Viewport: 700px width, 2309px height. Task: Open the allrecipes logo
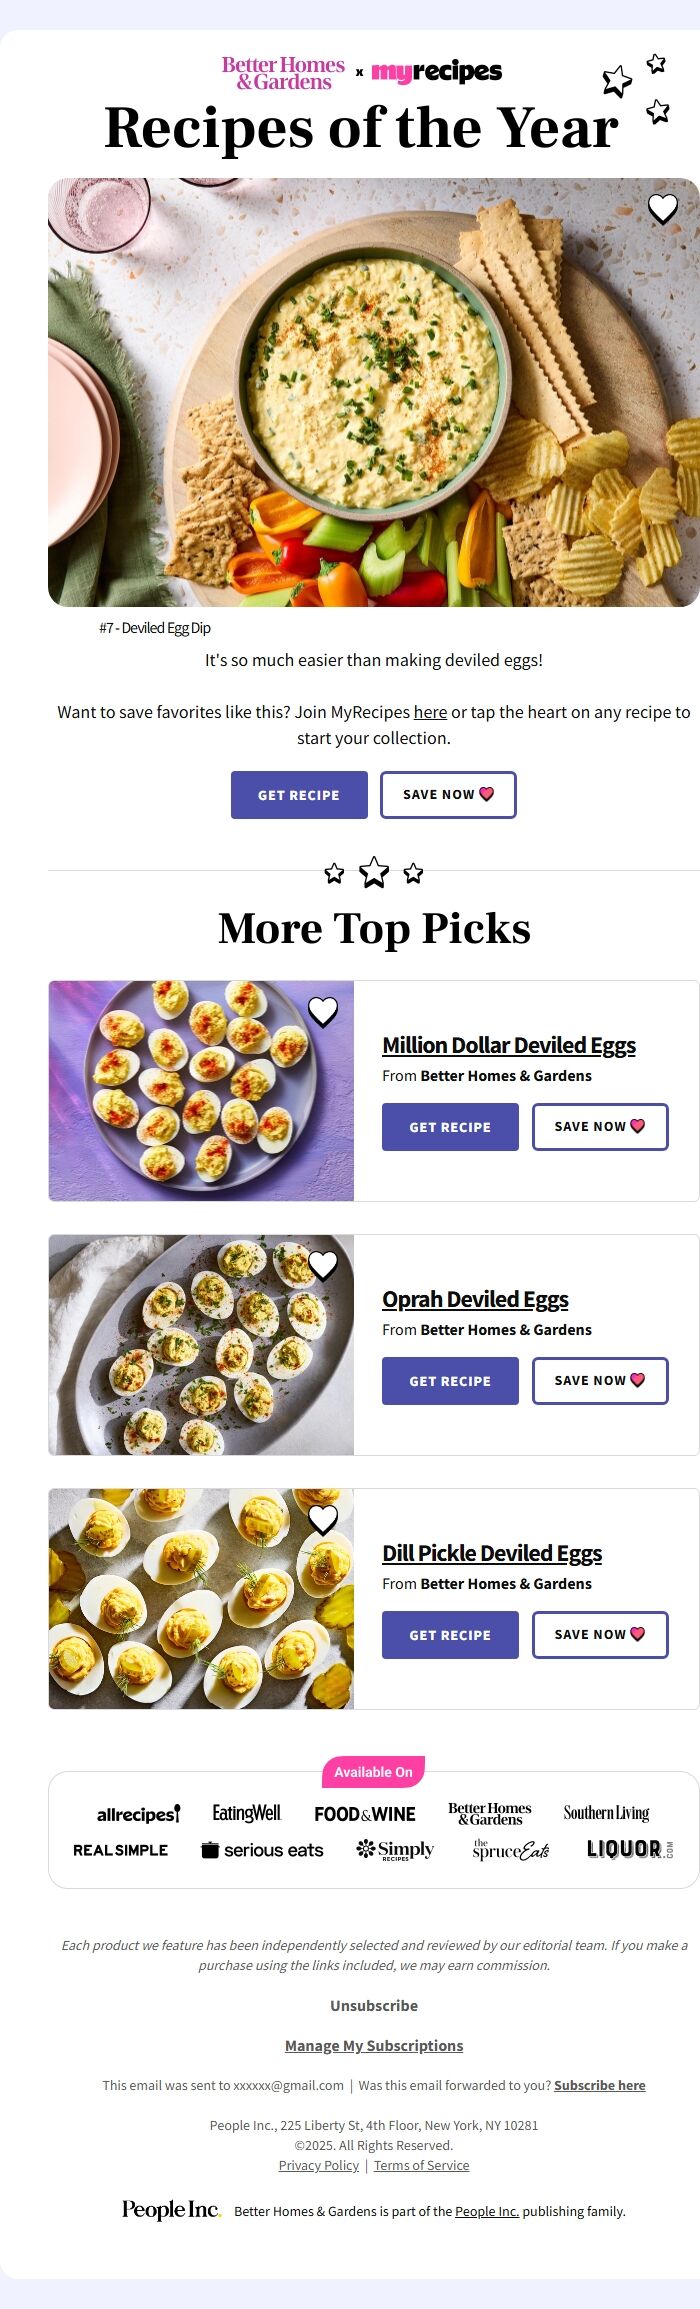pyautogui.click(x=138, y=1814)
